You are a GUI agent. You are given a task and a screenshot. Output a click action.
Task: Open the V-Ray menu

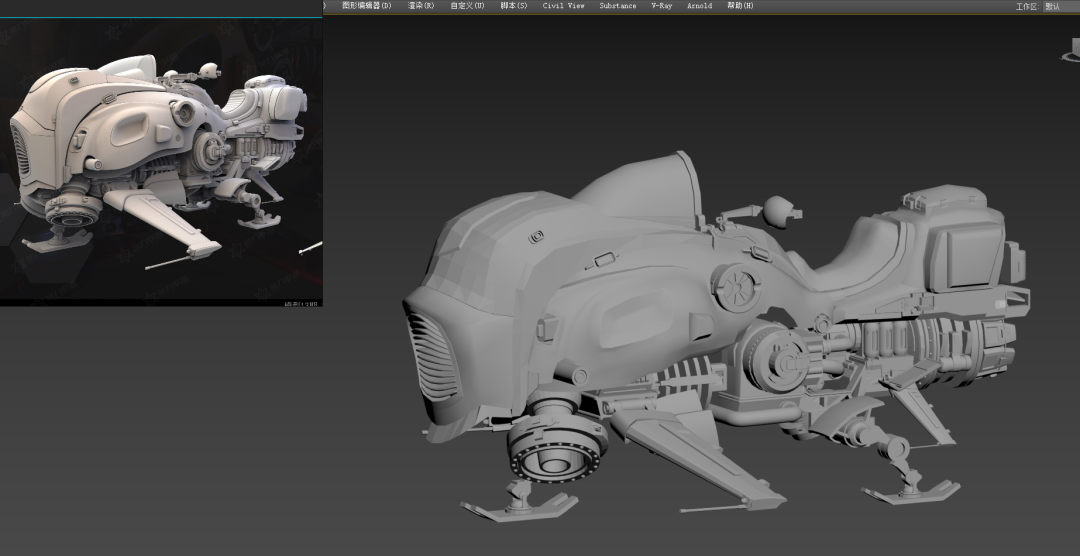(x=662, y=6)
